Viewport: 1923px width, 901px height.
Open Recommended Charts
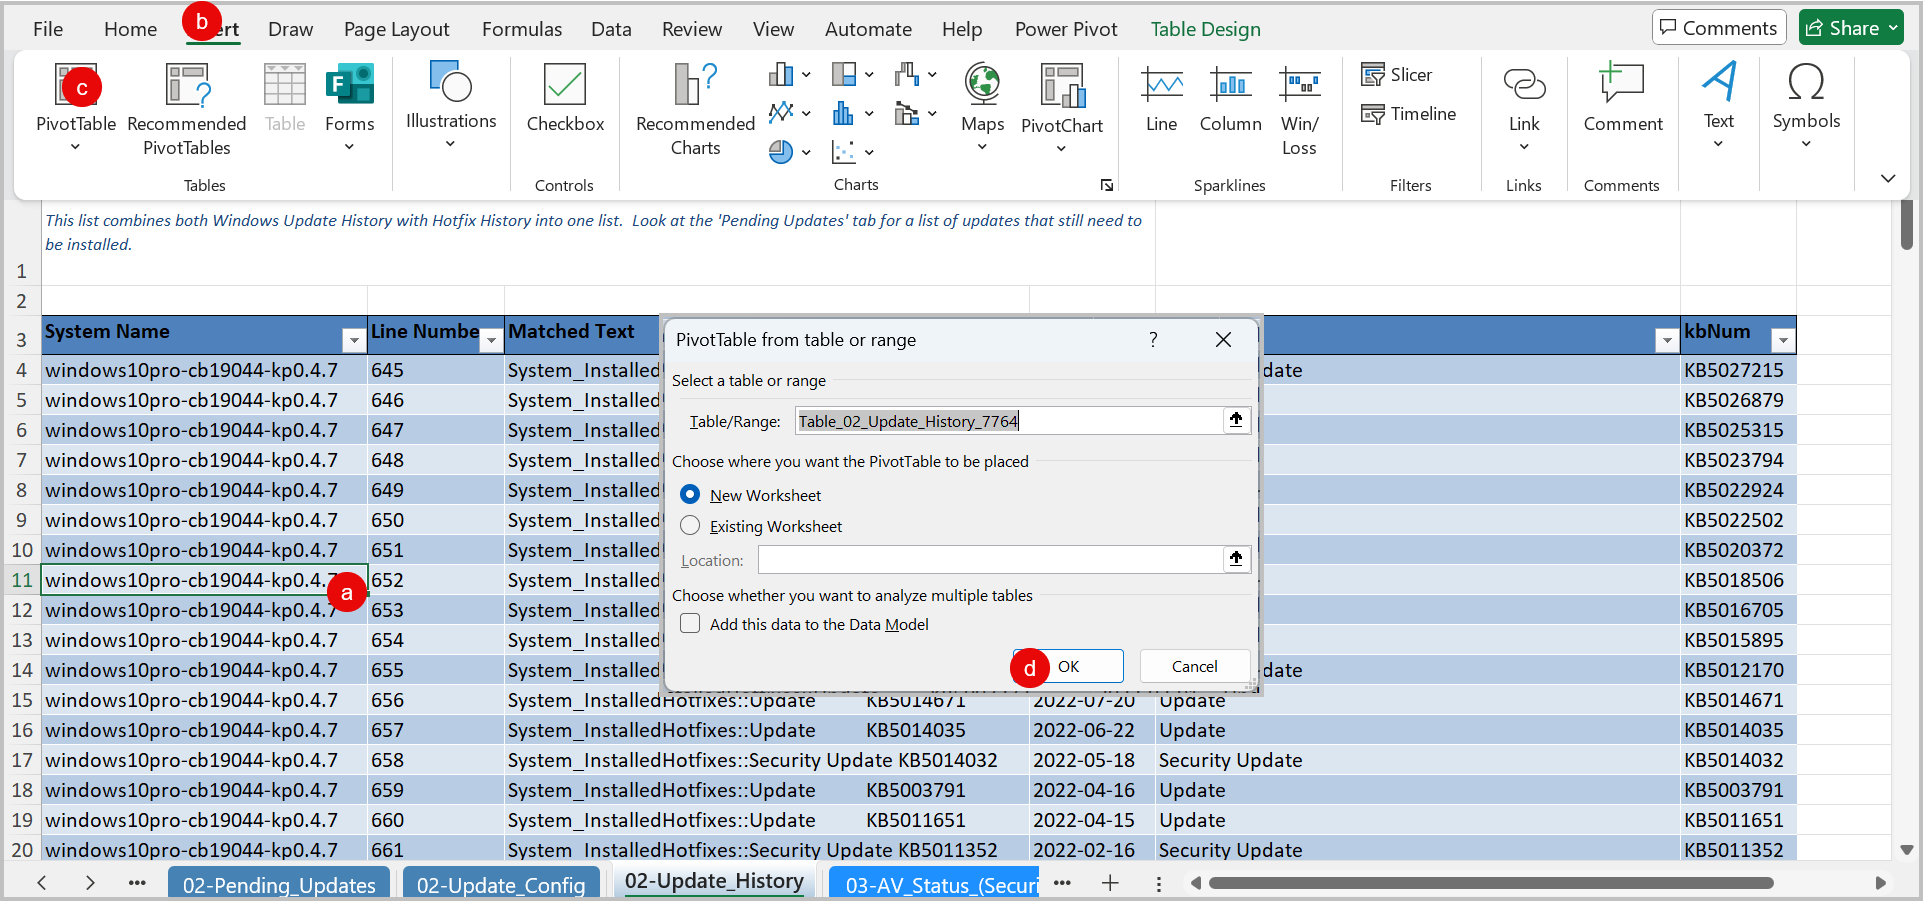point(694,105)
